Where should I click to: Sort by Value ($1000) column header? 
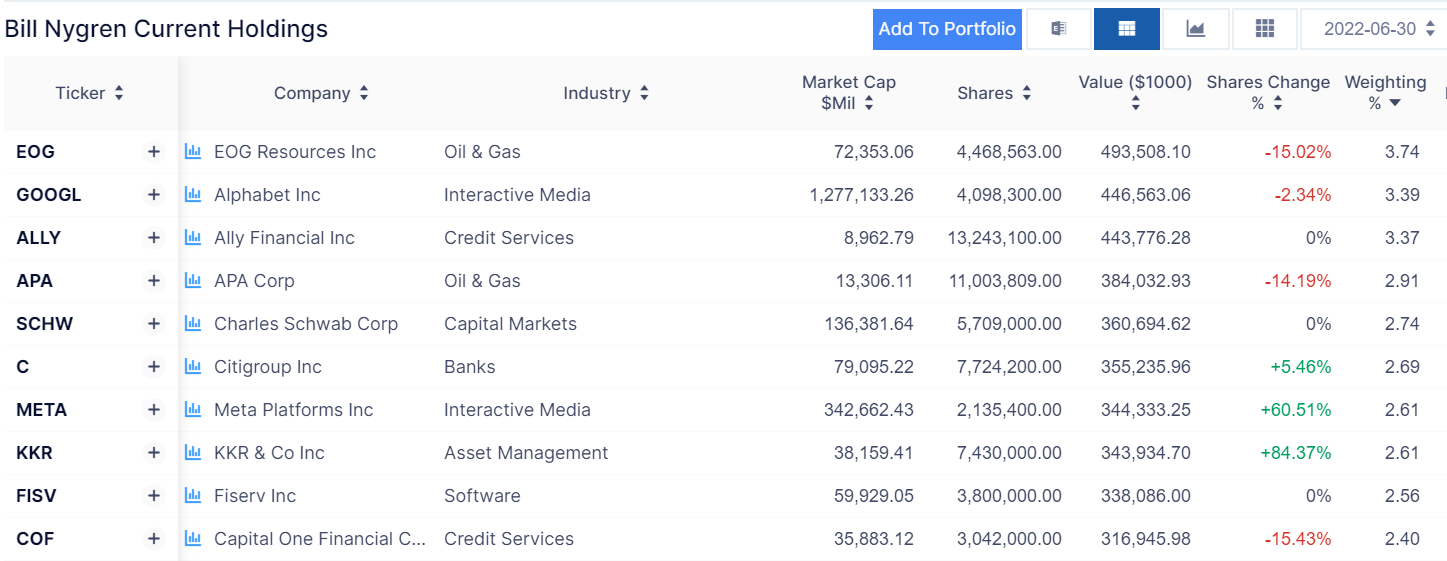tap(1135, 92)
